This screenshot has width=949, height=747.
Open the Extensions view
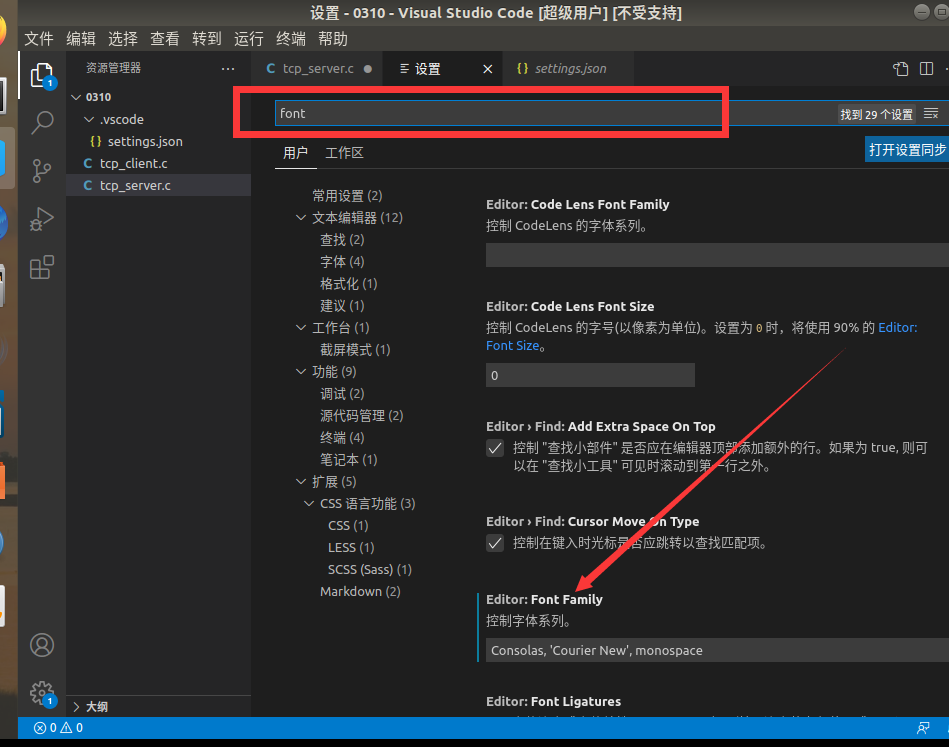click(x=42, y=267)
